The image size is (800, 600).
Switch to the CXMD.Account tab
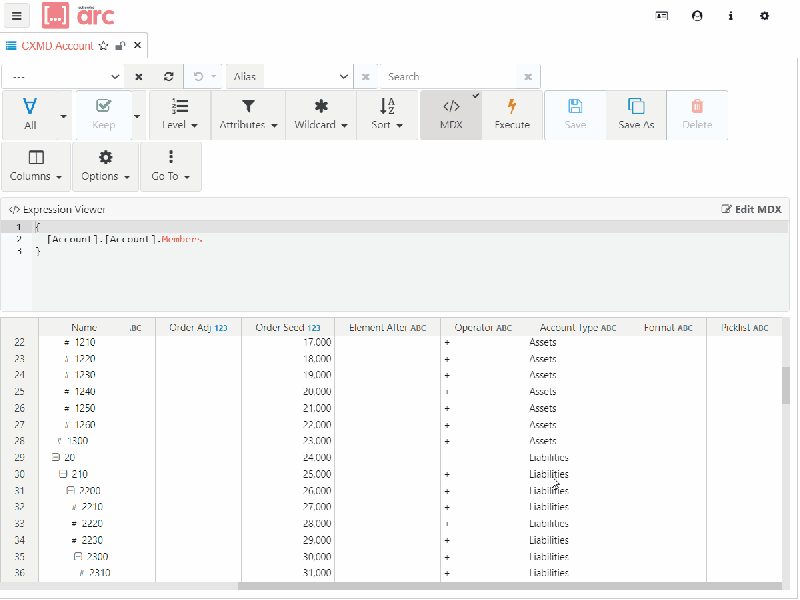tap(57, 46)
